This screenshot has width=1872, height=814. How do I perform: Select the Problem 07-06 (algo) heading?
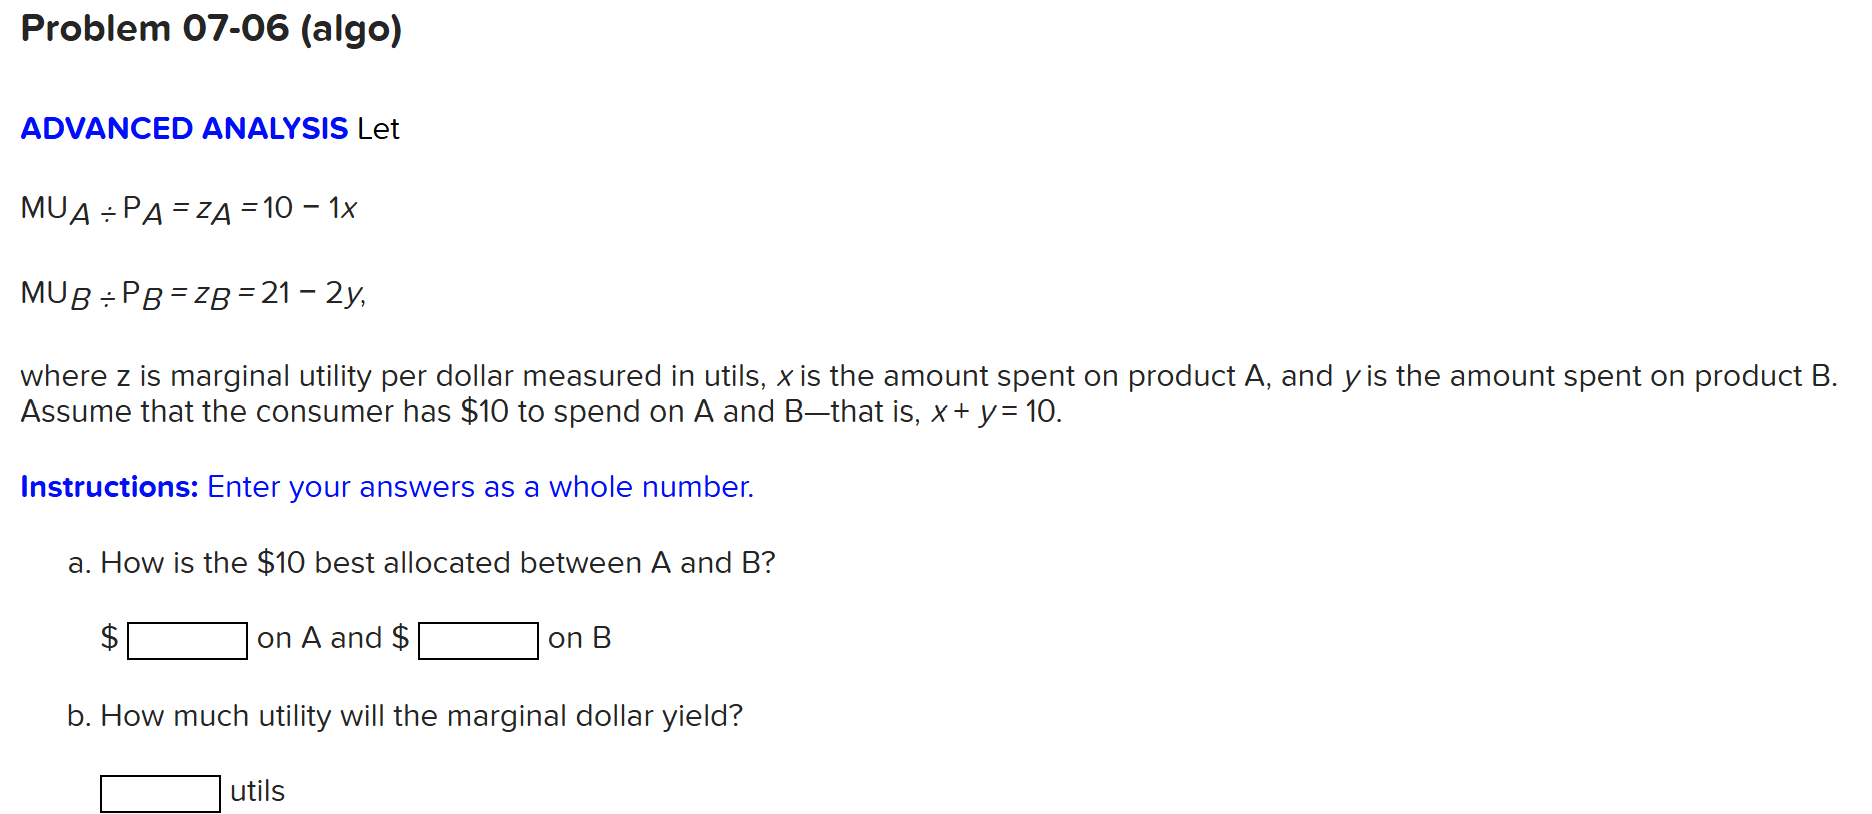point(210,28)
